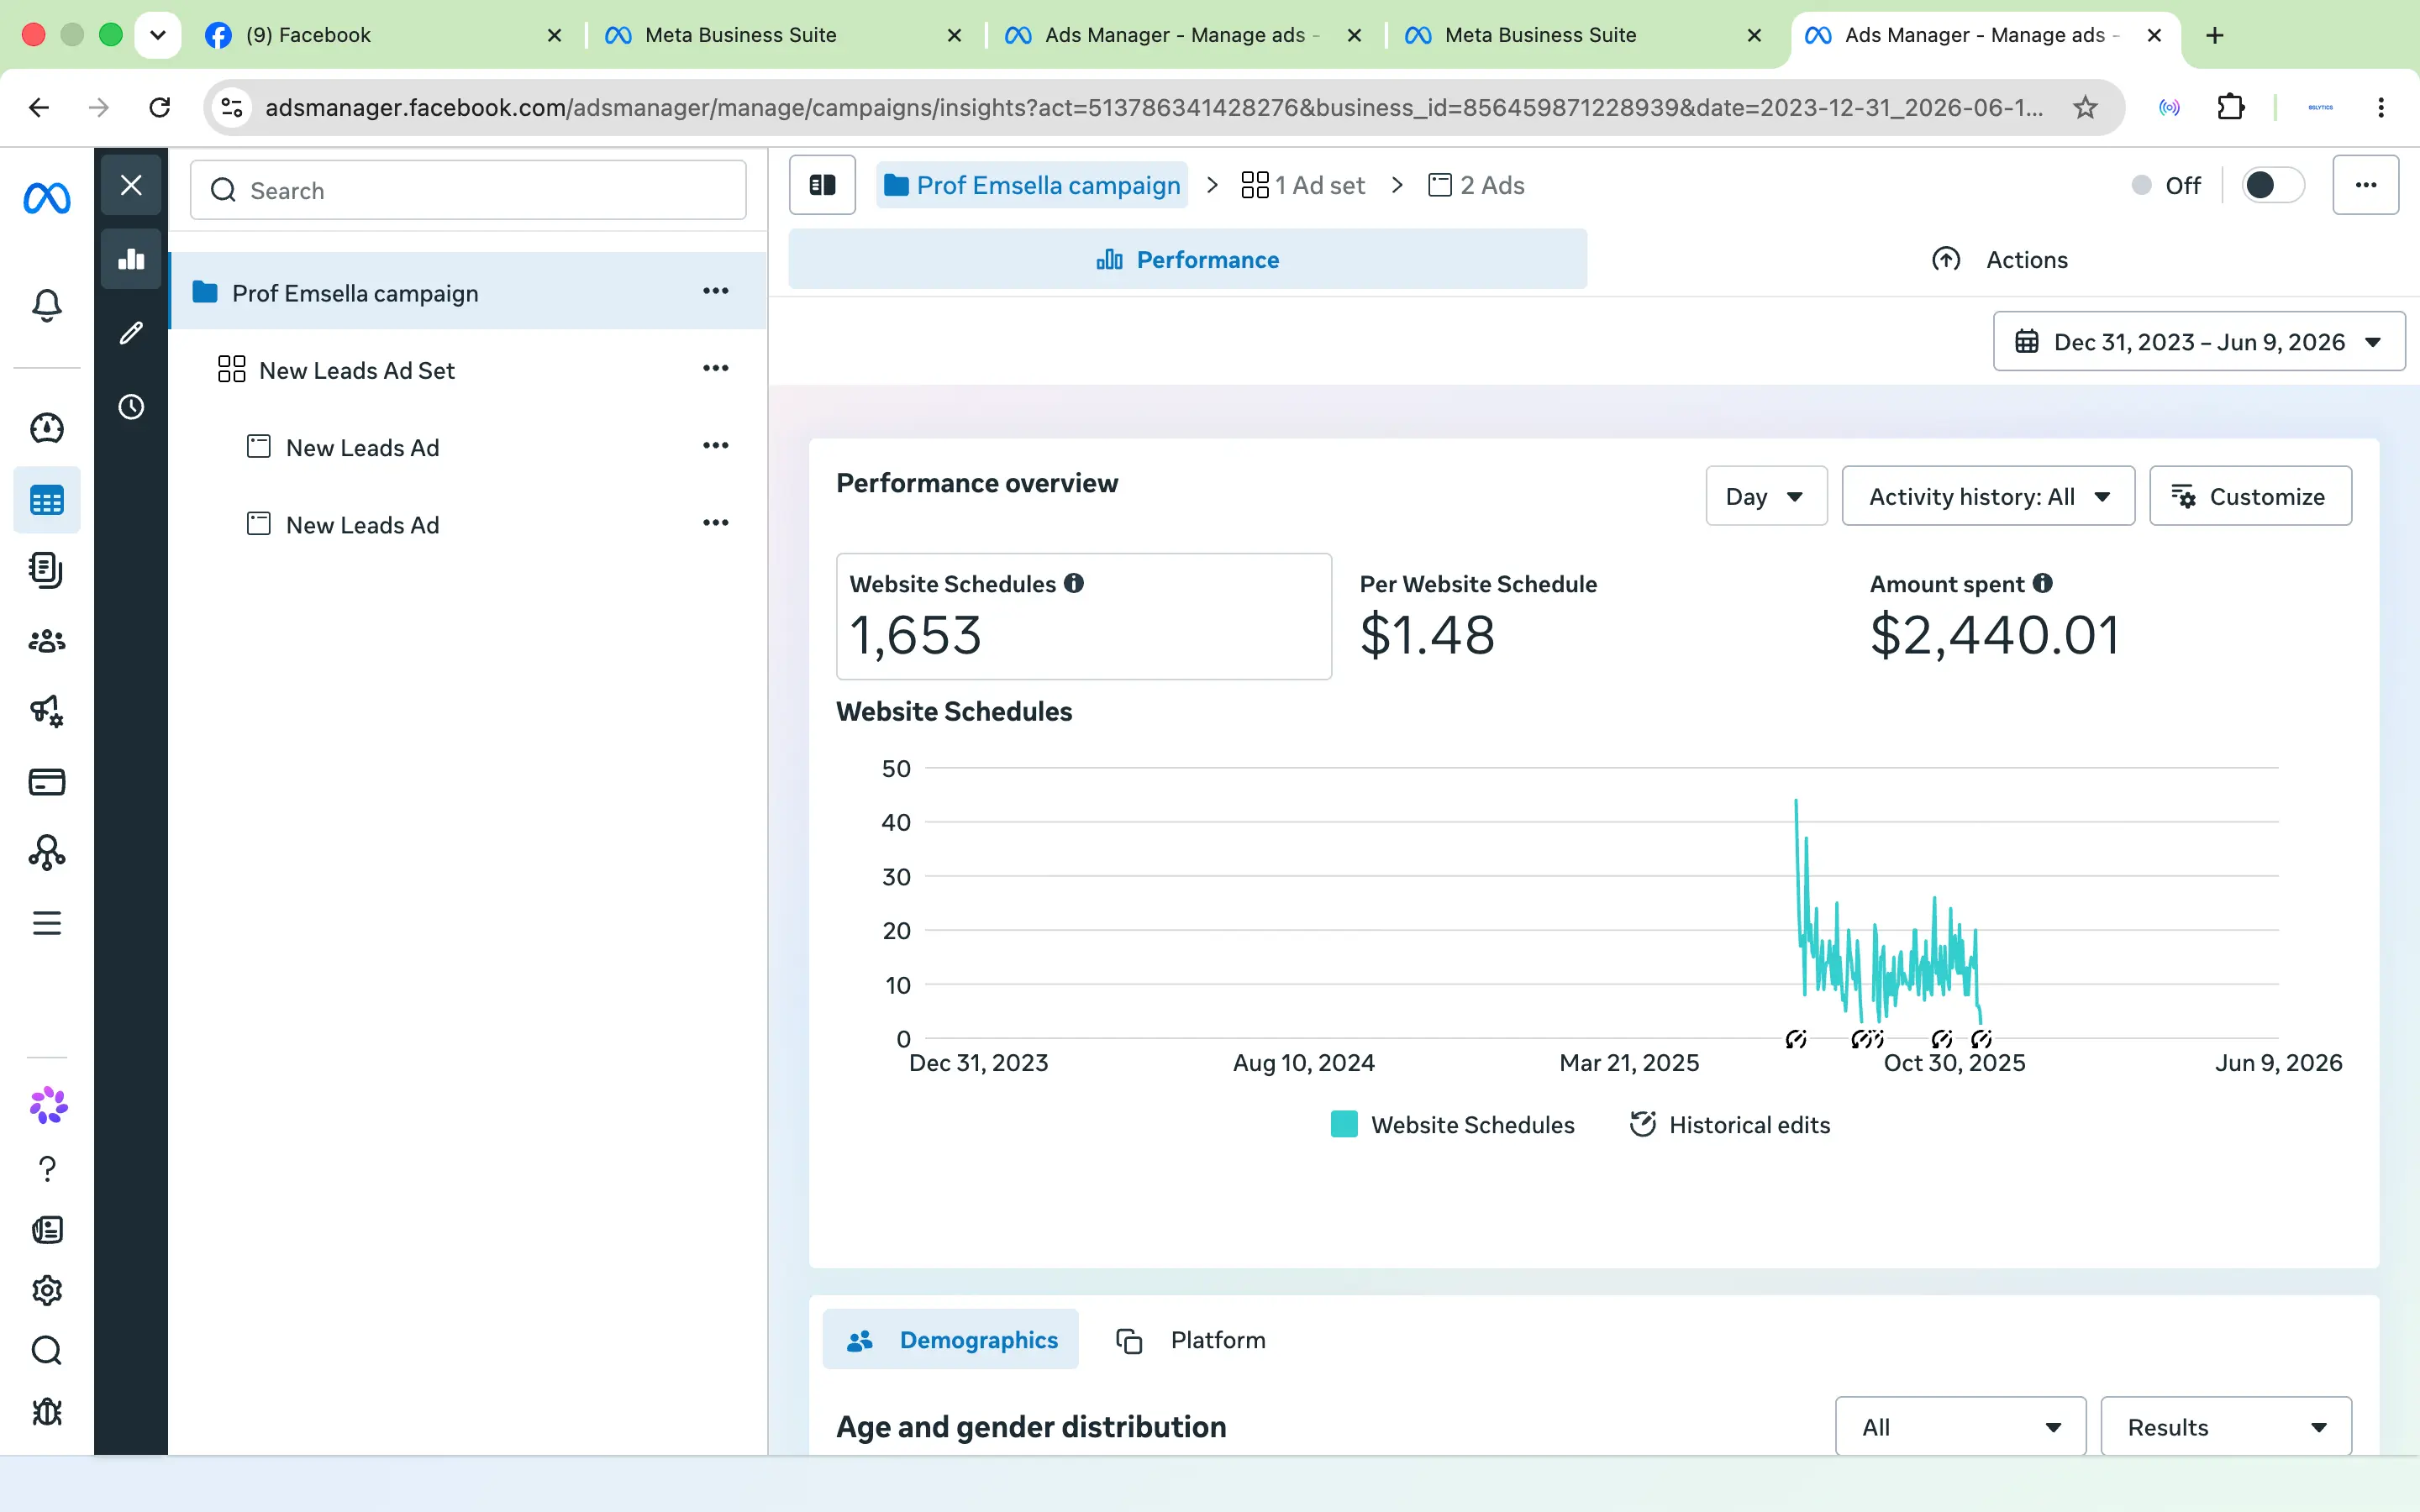Open the date range picker
The height and width of the screenshot is (1512, 2420).
(x=2198, y=342)
